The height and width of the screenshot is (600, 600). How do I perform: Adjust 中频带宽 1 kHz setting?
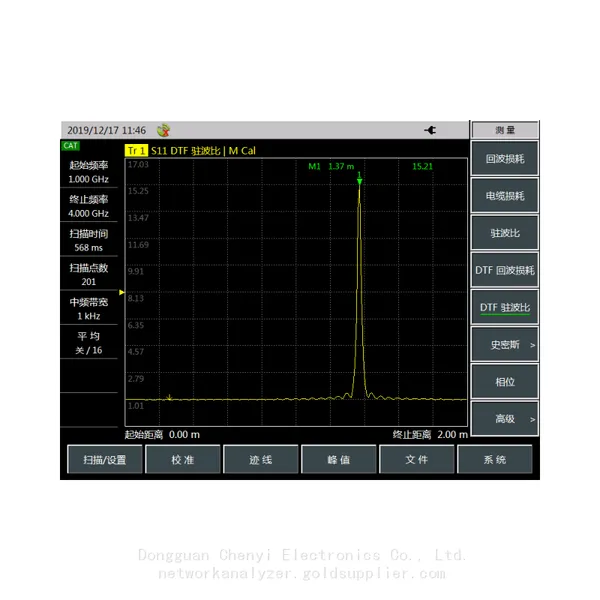tap(89, 309)
